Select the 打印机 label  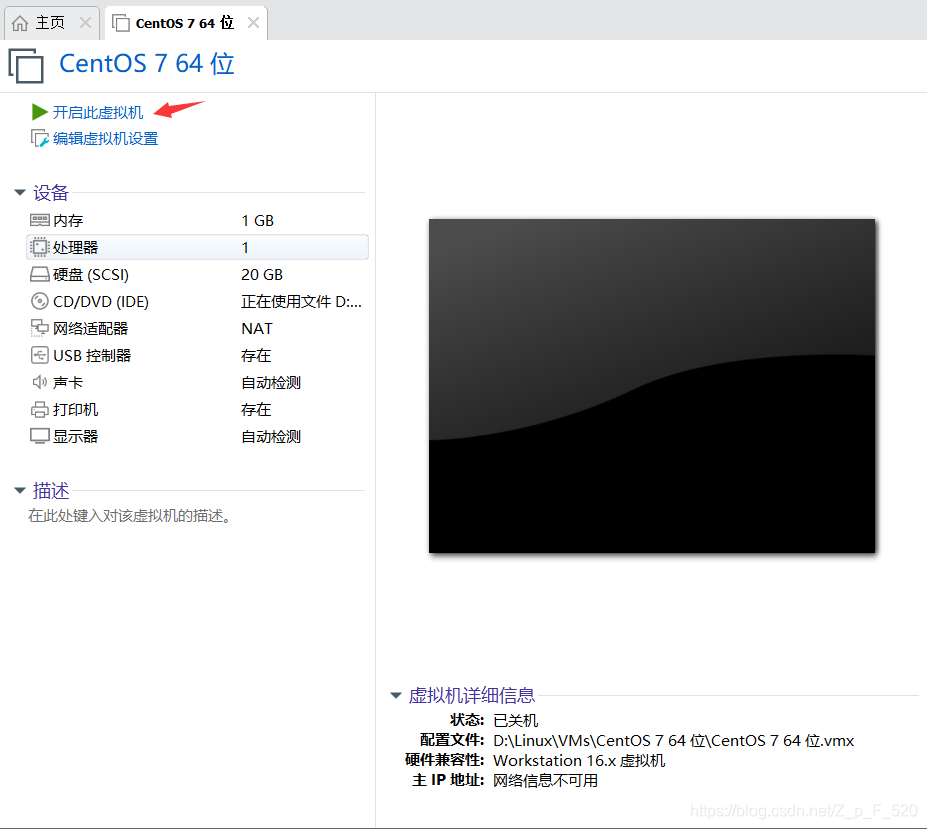[75, 409]
